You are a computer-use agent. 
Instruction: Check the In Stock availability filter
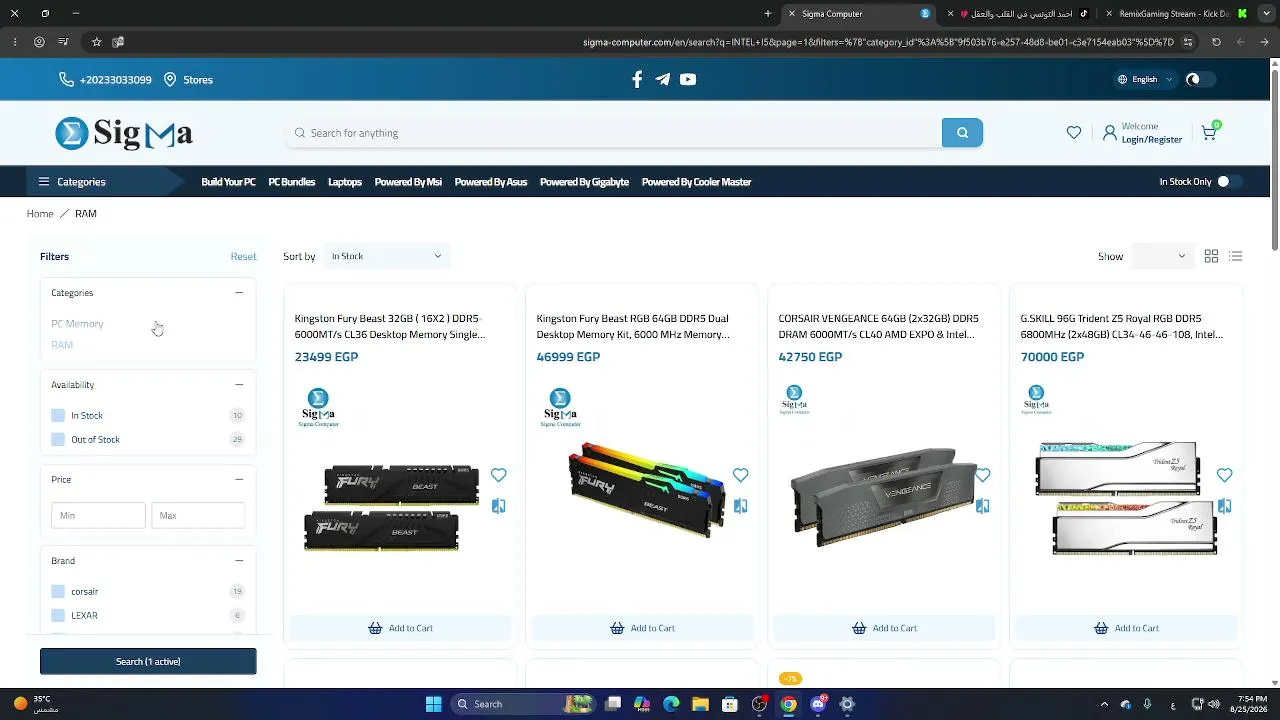tap(58, 415)
